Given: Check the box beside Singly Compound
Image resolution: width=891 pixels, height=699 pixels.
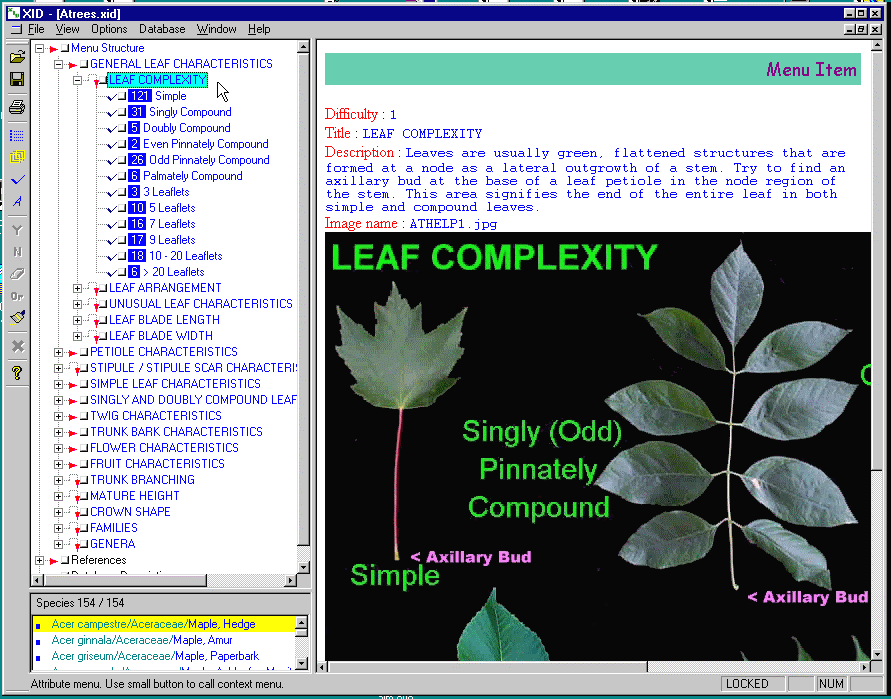Looking at the screenshot, I should pyautogui.click(x=122, y=113).
